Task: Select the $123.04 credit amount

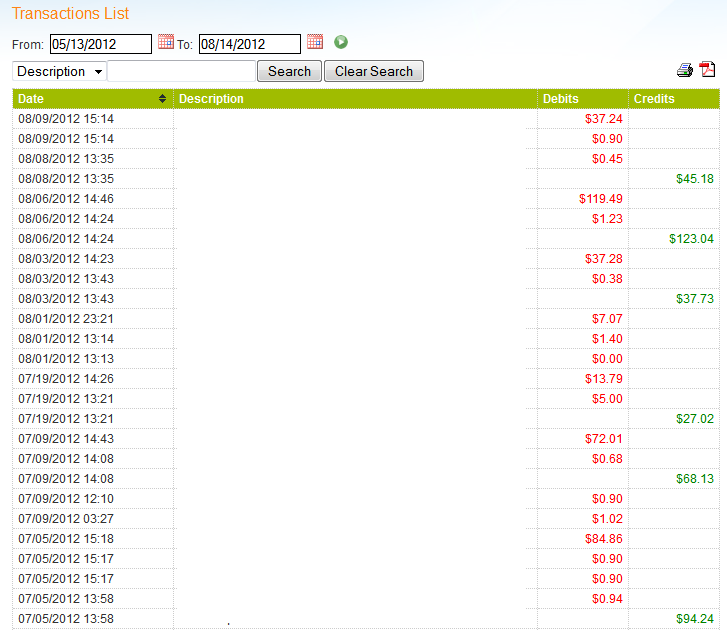Action: 691,239
